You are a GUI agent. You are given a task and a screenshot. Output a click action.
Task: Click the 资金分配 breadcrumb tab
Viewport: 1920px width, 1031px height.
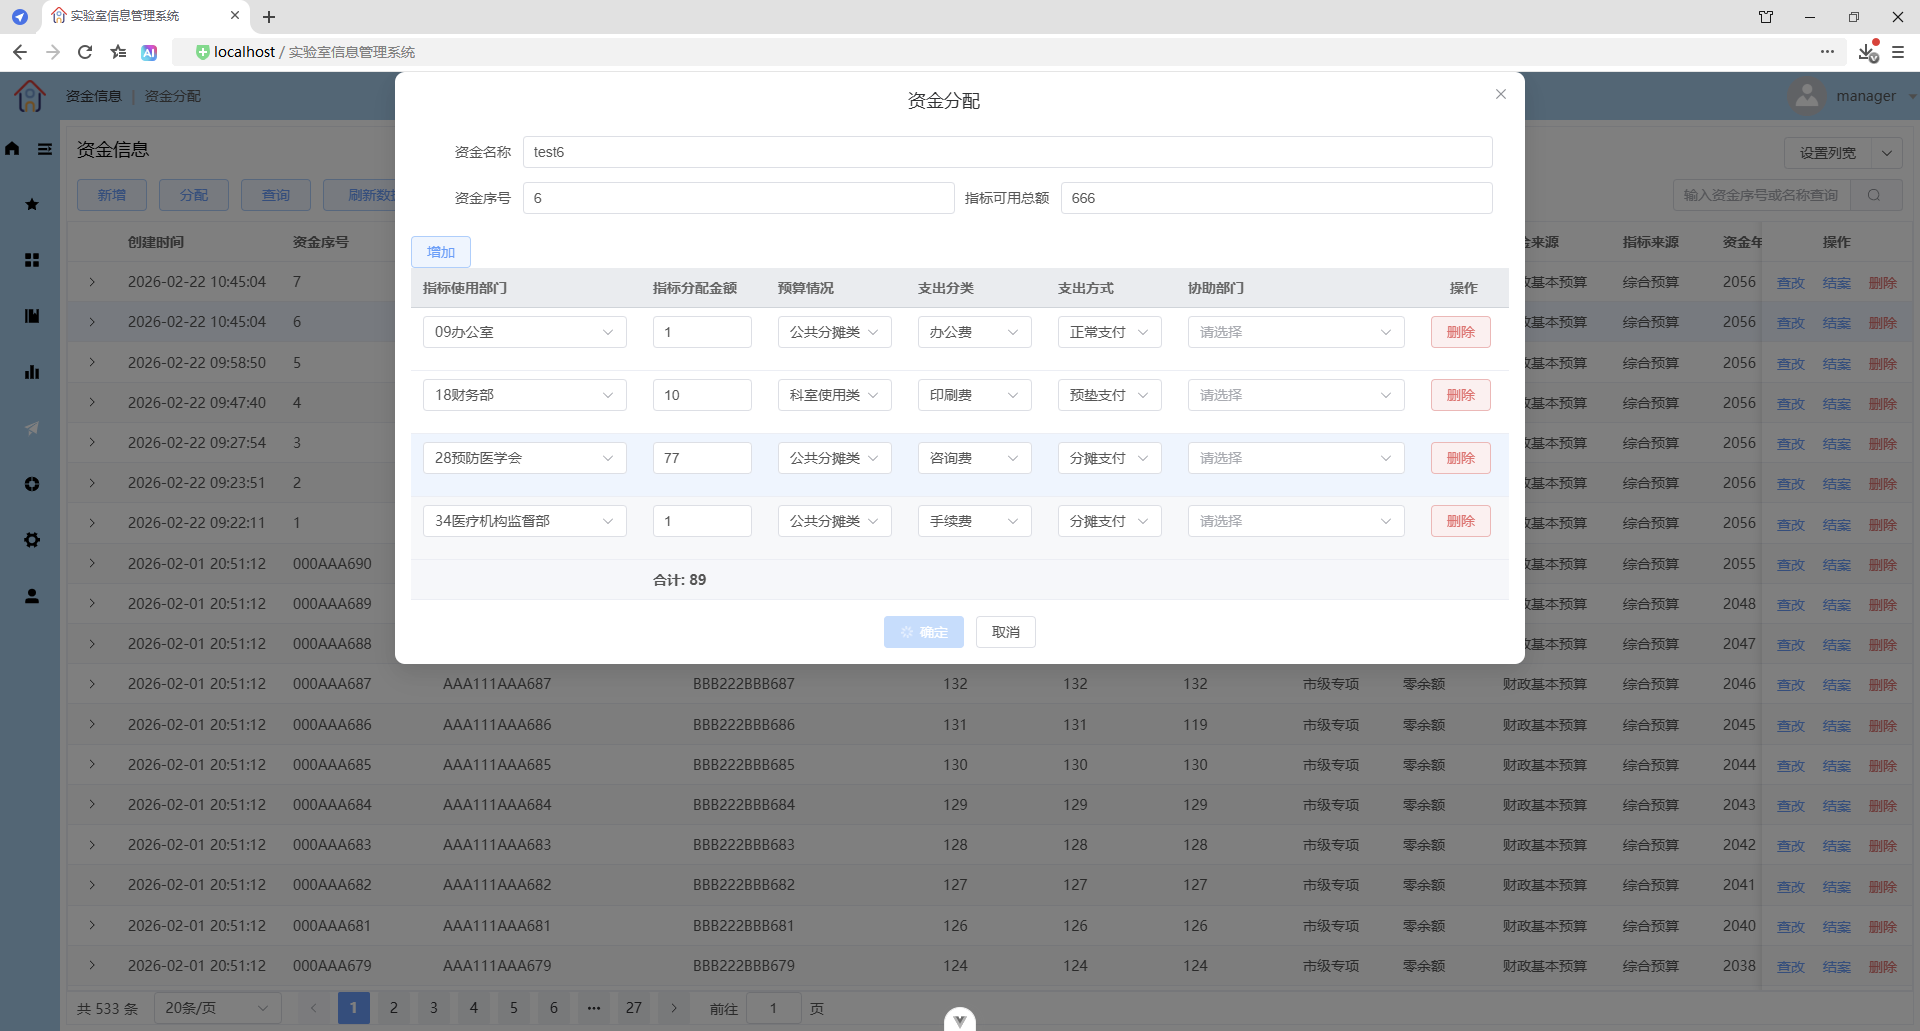pos(173,96)
